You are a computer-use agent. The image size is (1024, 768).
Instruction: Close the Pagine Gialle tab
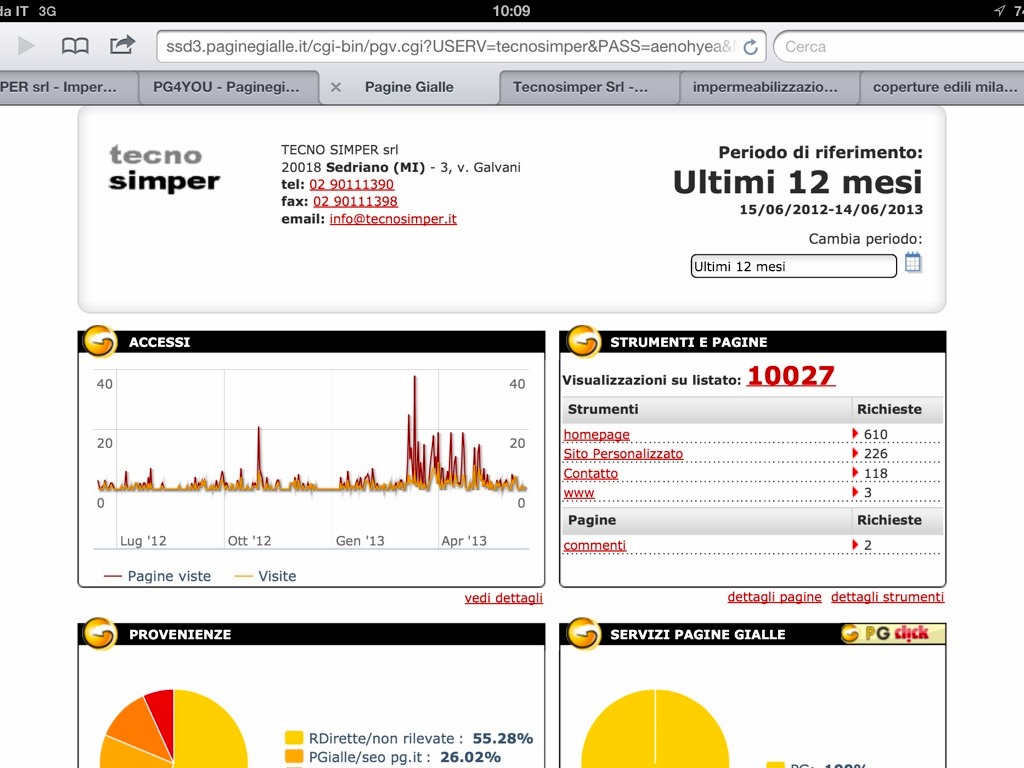(x=336, y=88)
